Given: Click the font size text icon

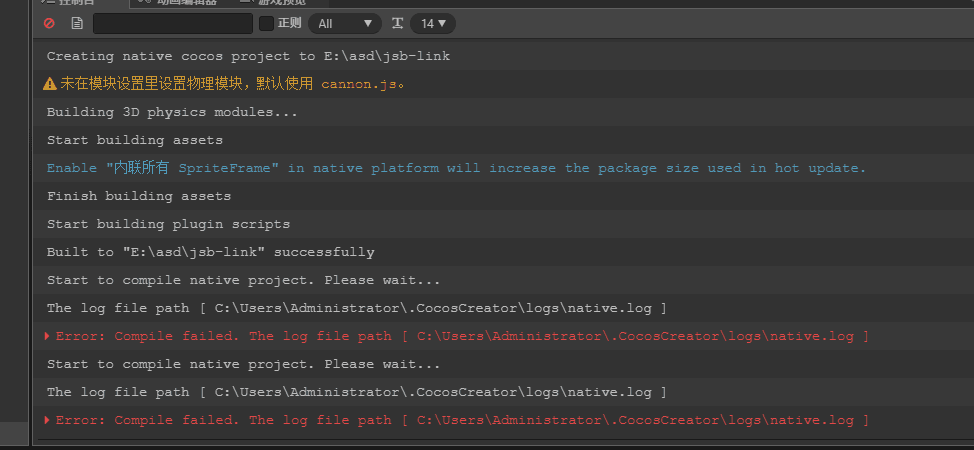Looking at the screenshot, I should click(x=397, y=23).
